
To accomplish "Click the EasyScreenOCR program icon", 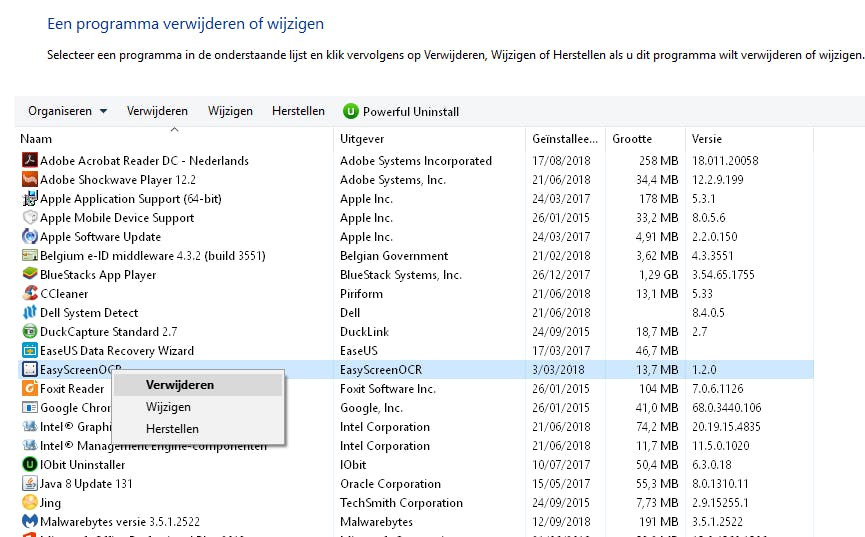I will [29, 369].
